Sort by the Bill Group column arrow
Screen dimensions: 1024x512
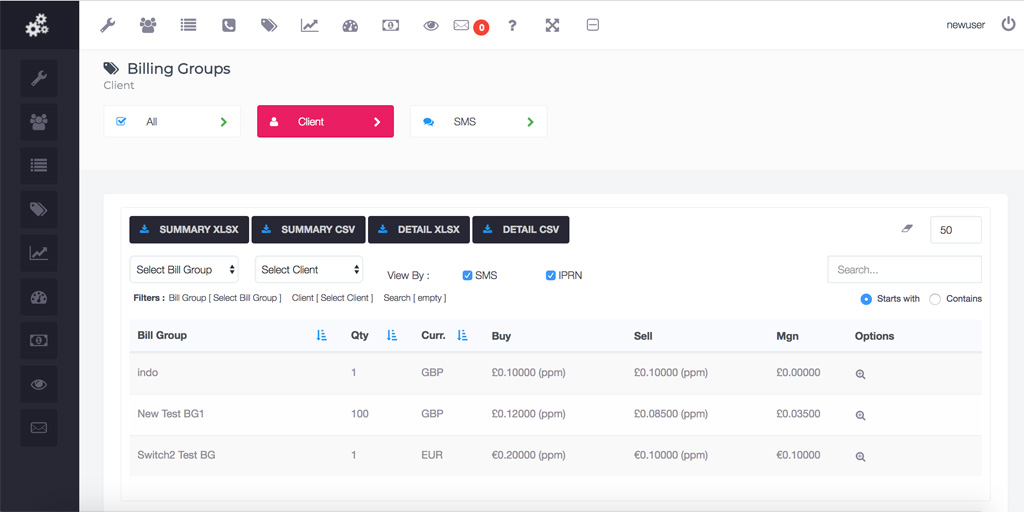point(321,336)
